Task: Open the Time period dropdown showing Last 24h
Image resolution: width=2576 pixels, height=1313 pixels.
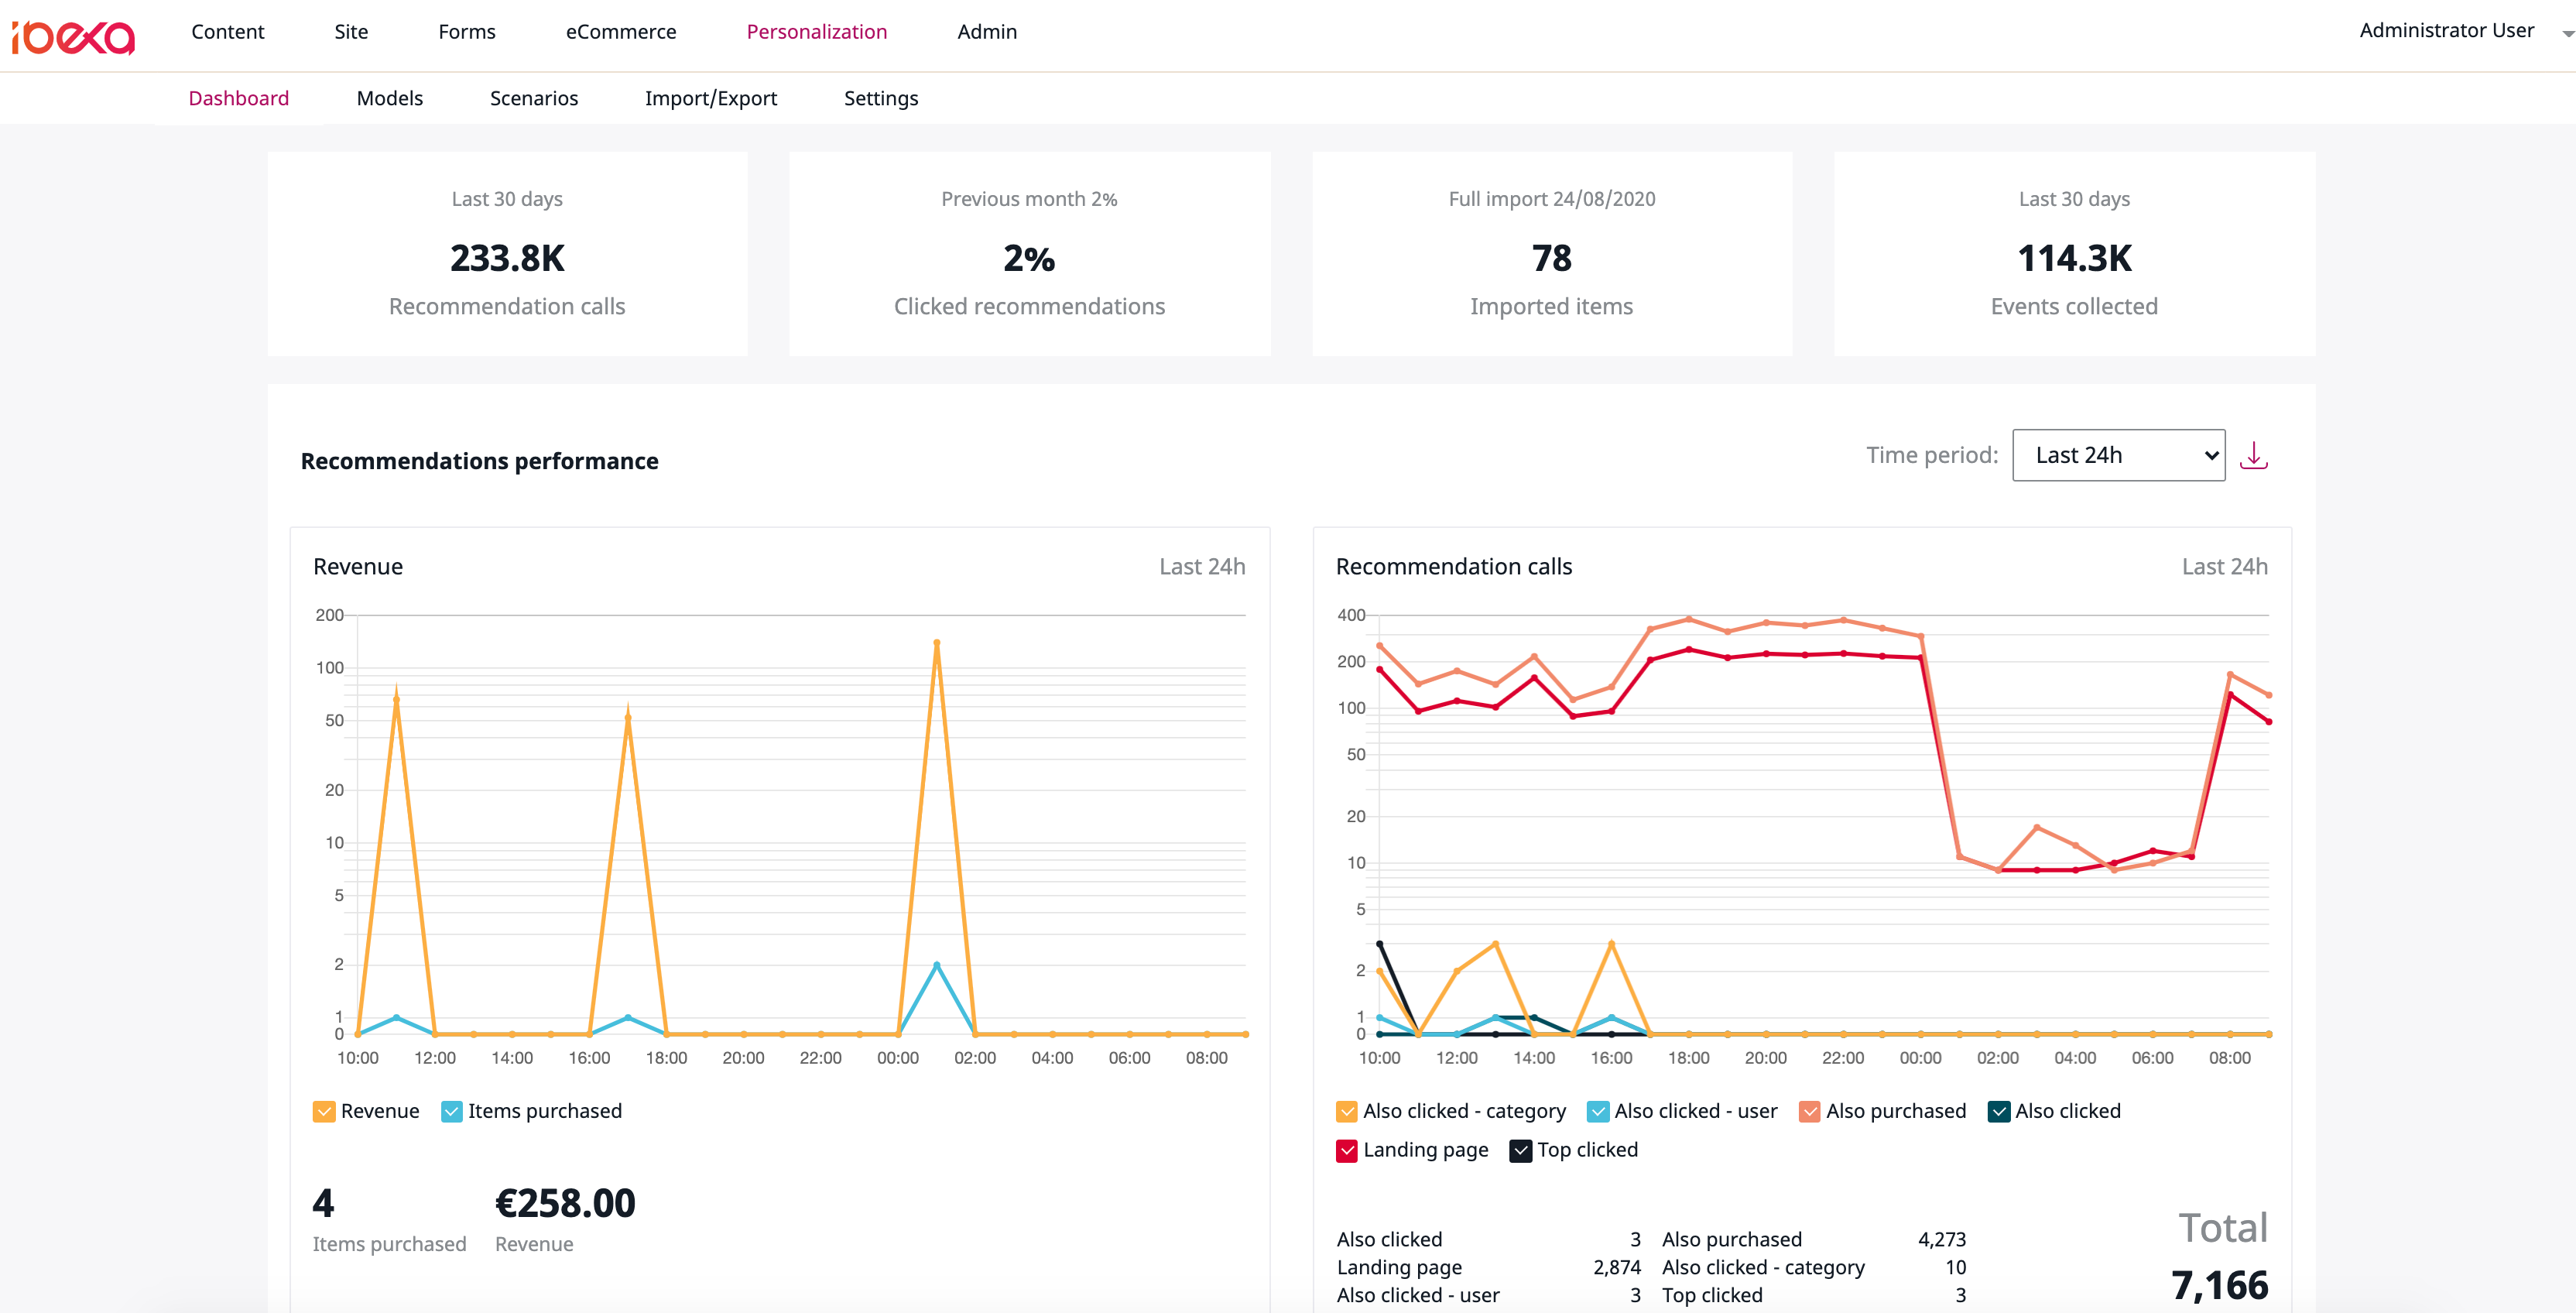Action: coord(2118,455)
